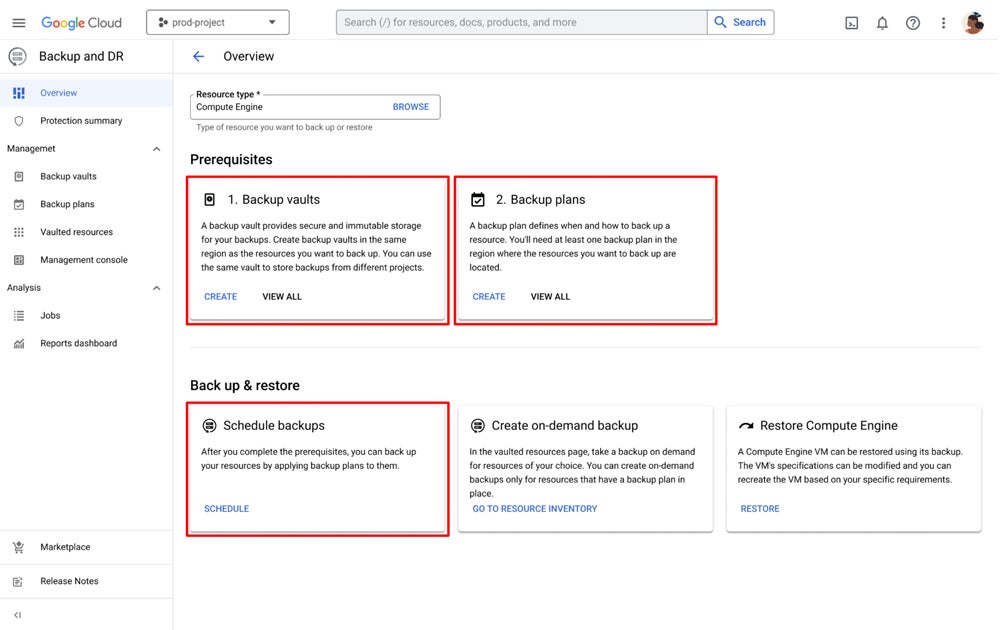The image size is (1000, 630).
Task: Click the Marketplace cart icon
Action: pyautogui.click(x=18, y=547)
